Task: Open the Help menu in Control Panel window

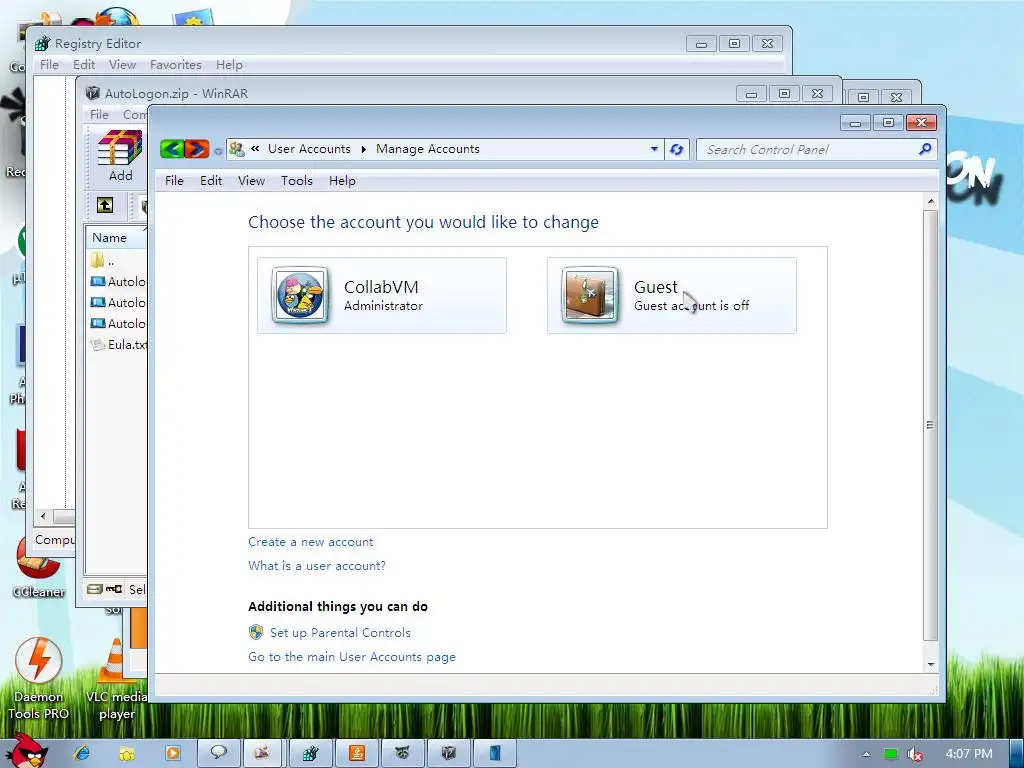Action: click(342, 181)
